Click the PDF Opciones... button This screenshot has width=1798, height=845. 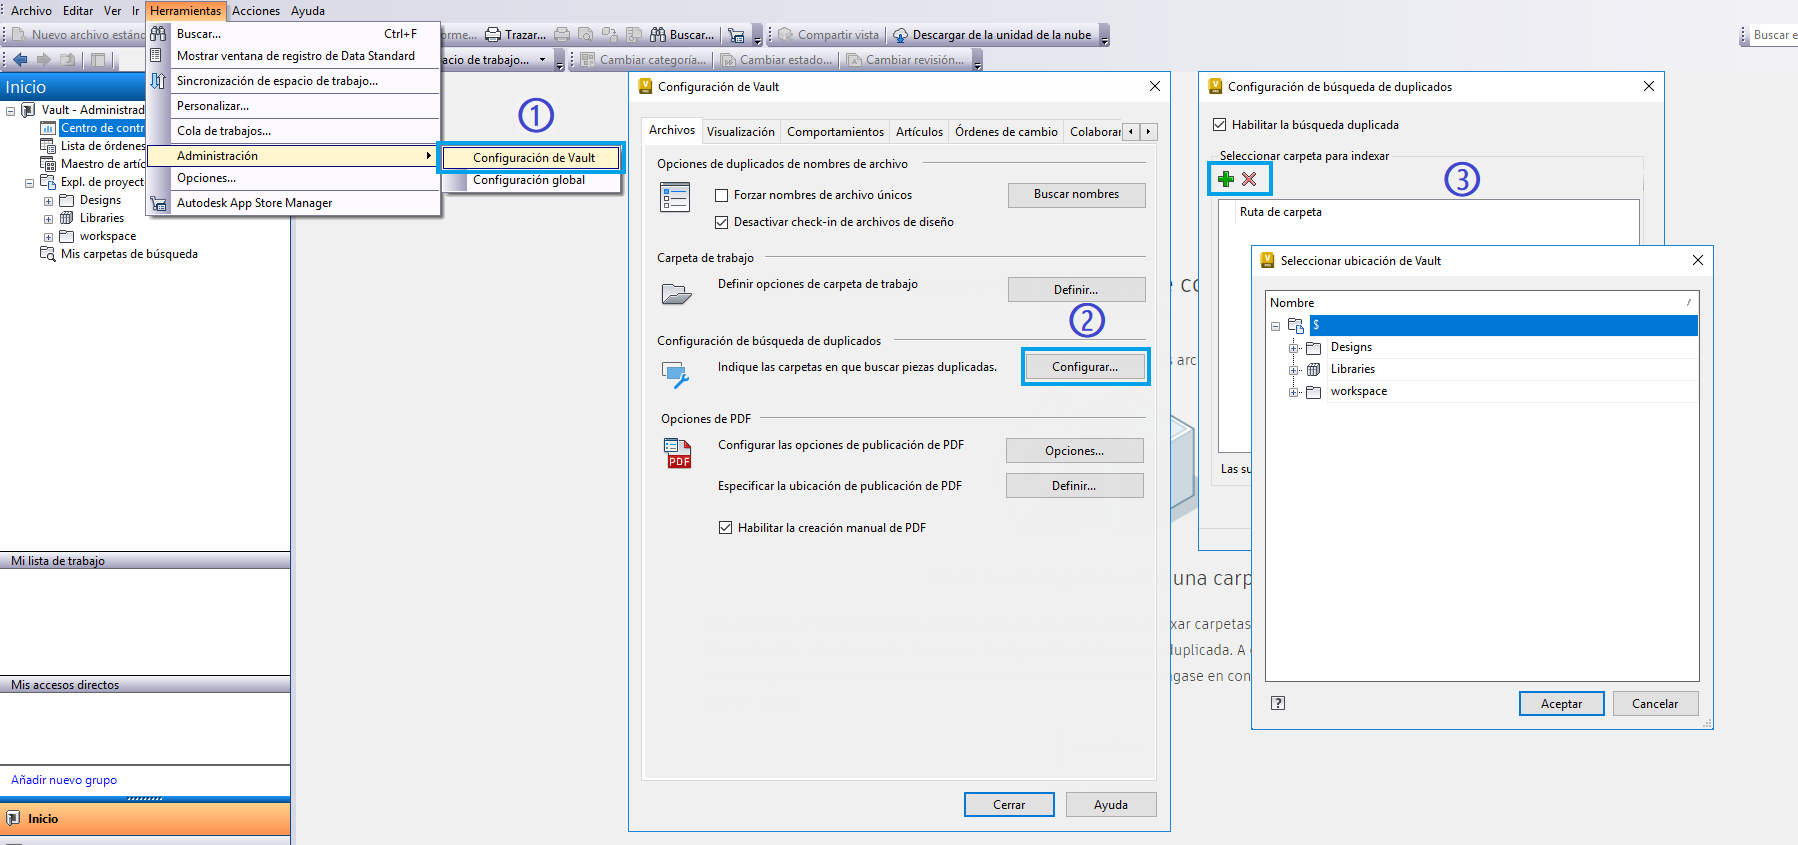pos(1074,451)
